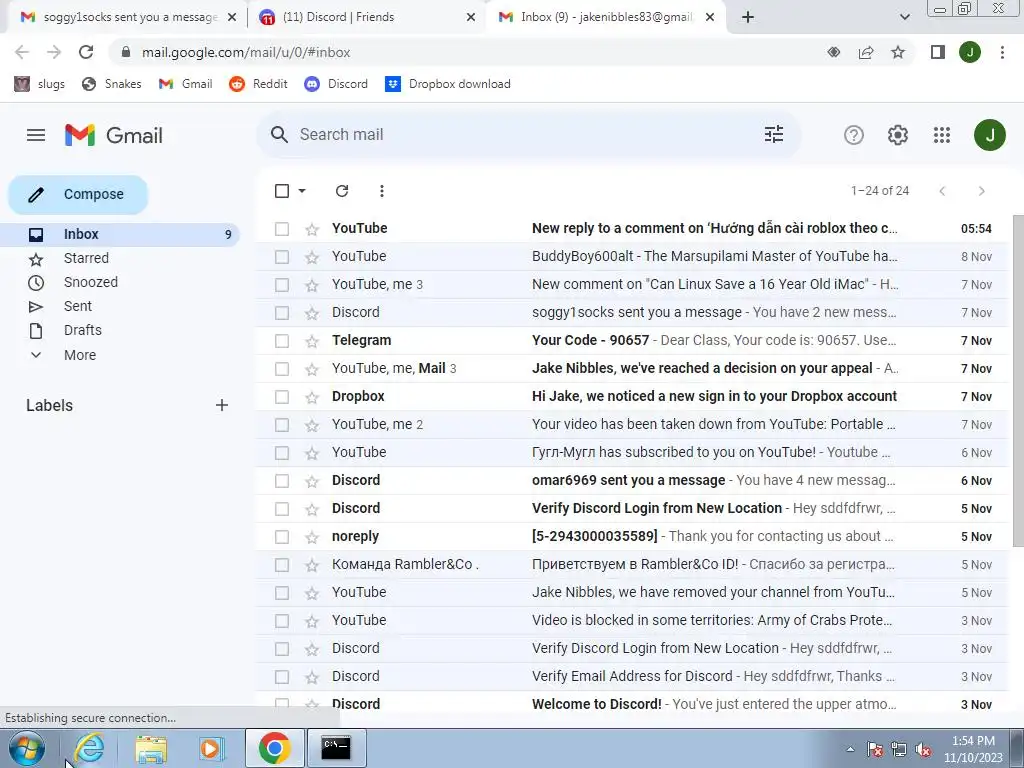Refresh the inbox mail list
The width and height of the screenshot is (1024, 768).
tap(342, 191)
